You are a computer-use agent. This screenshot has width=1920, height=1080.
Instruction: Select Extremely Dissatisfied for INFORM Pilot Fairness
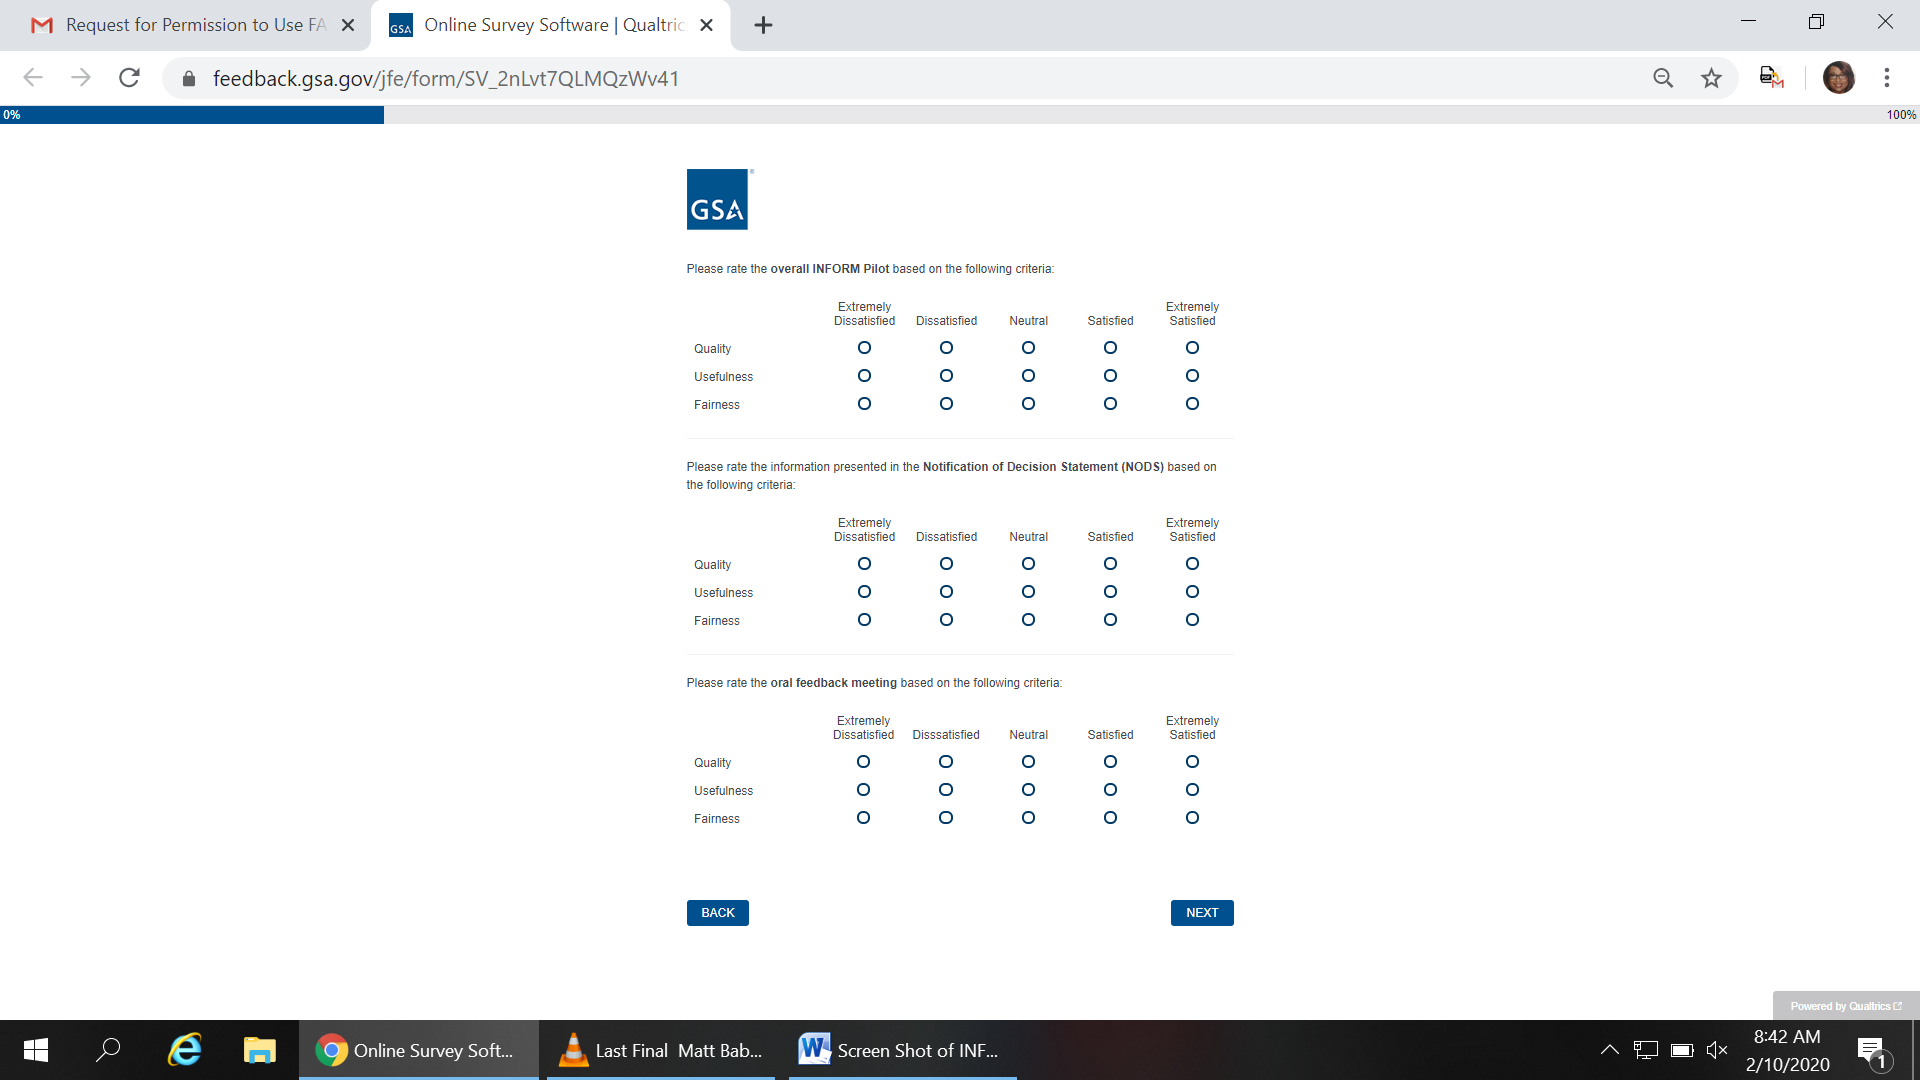[864, 404]
